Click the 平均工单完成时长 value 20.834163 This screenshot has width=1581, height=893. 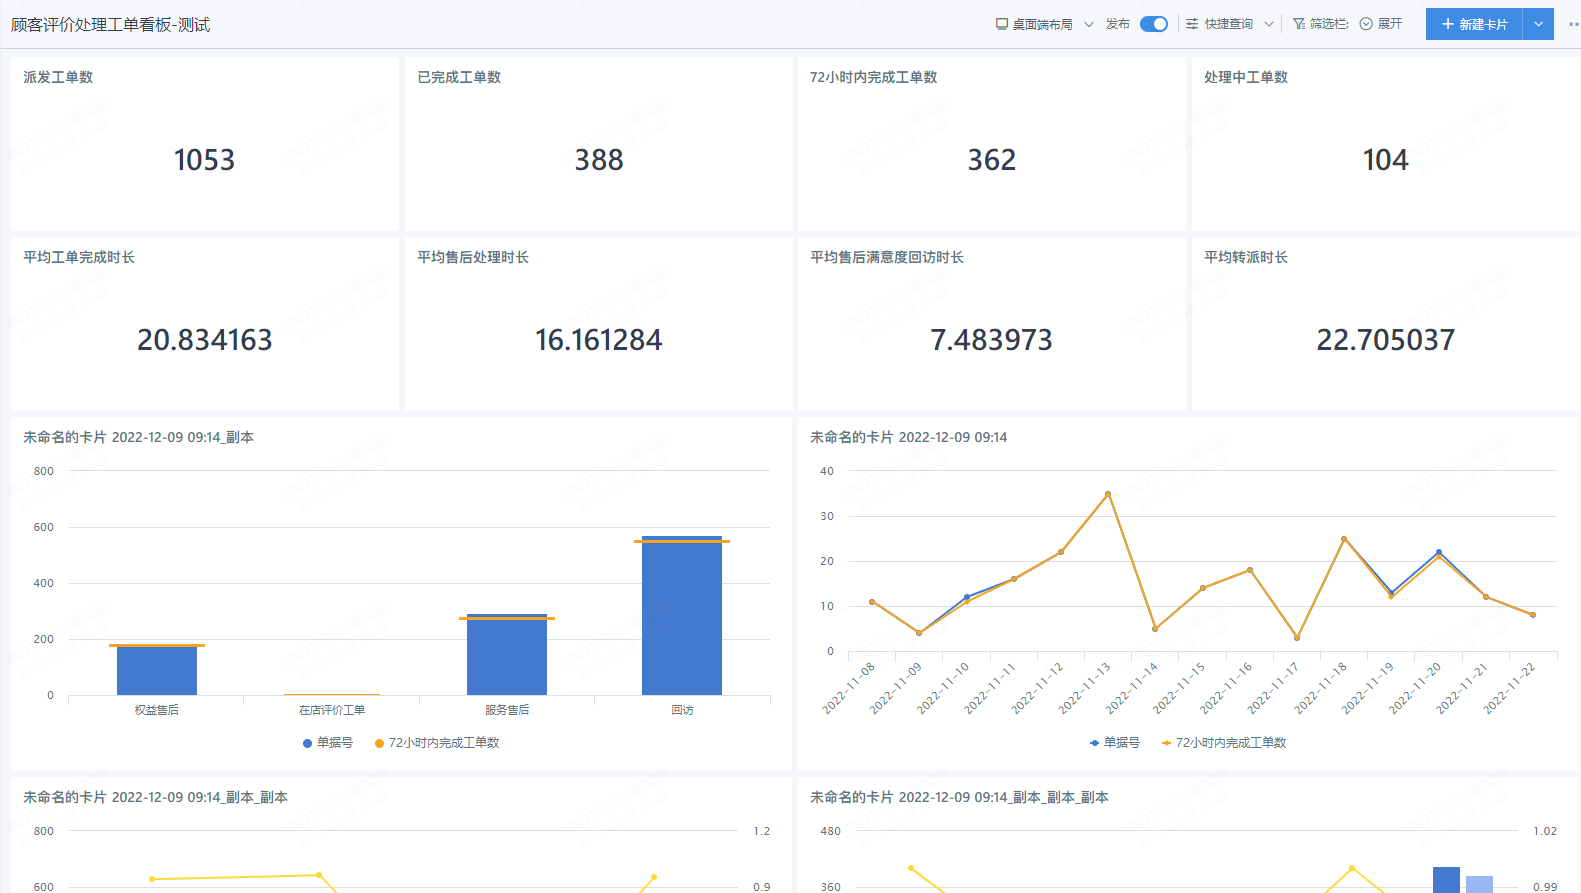click(x=205, y=340)
